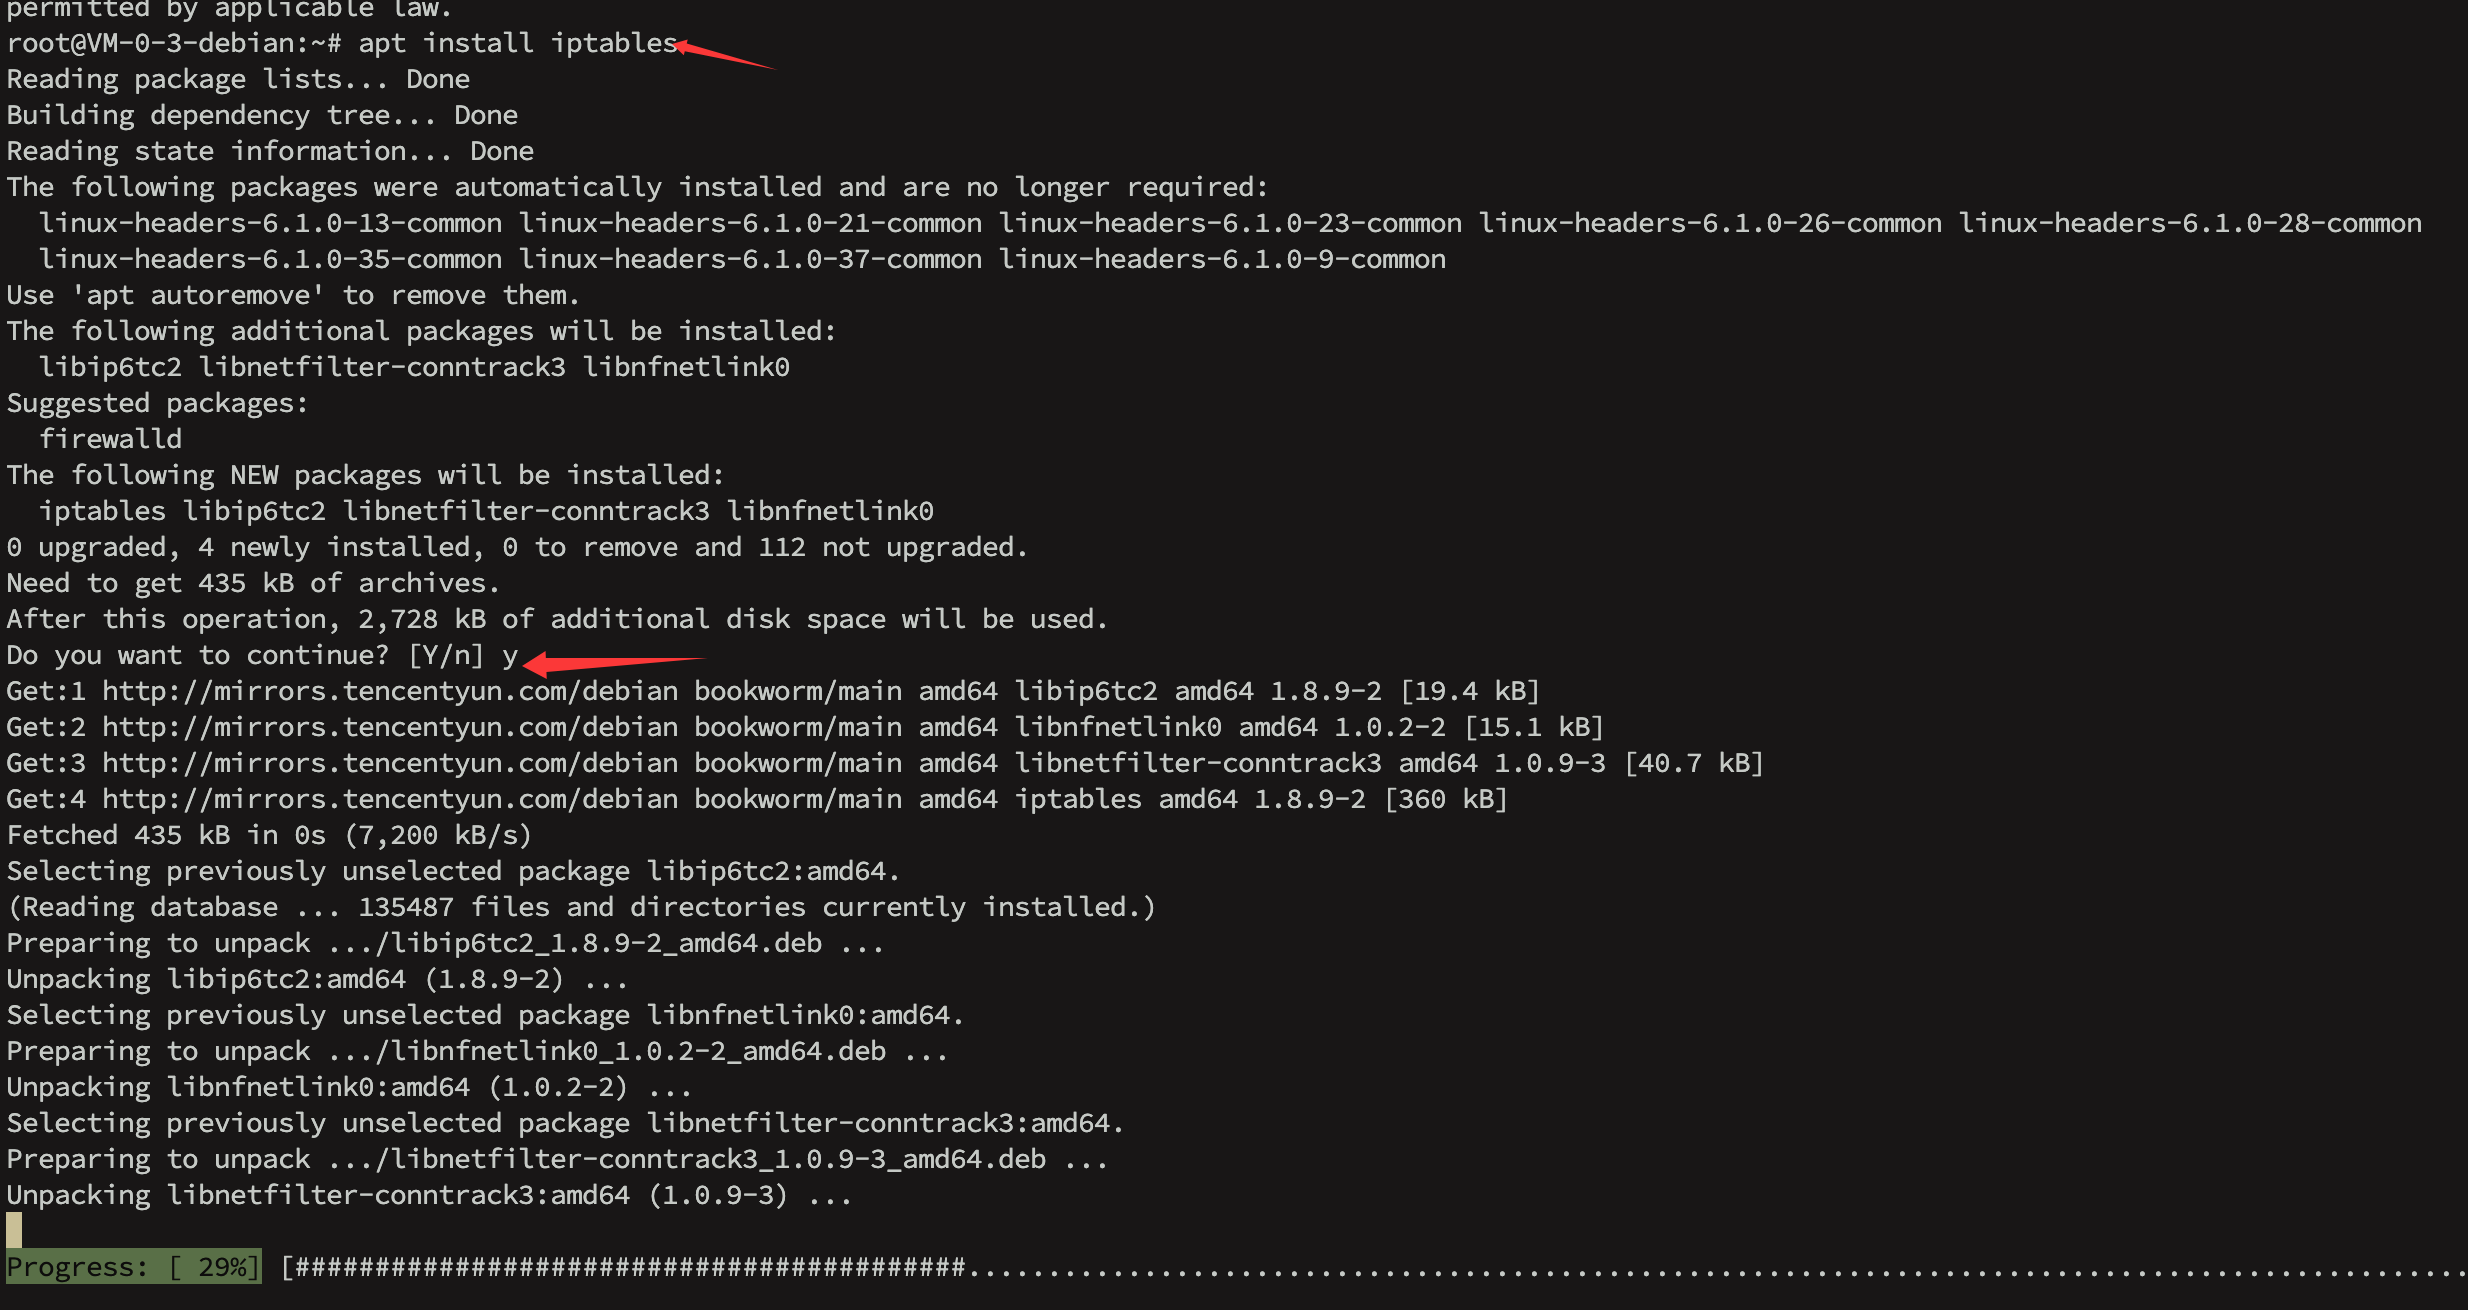This screenshot has height=1310, width=2468.
Task: Click the Progress 29% label
Action: coord(133,1267)
